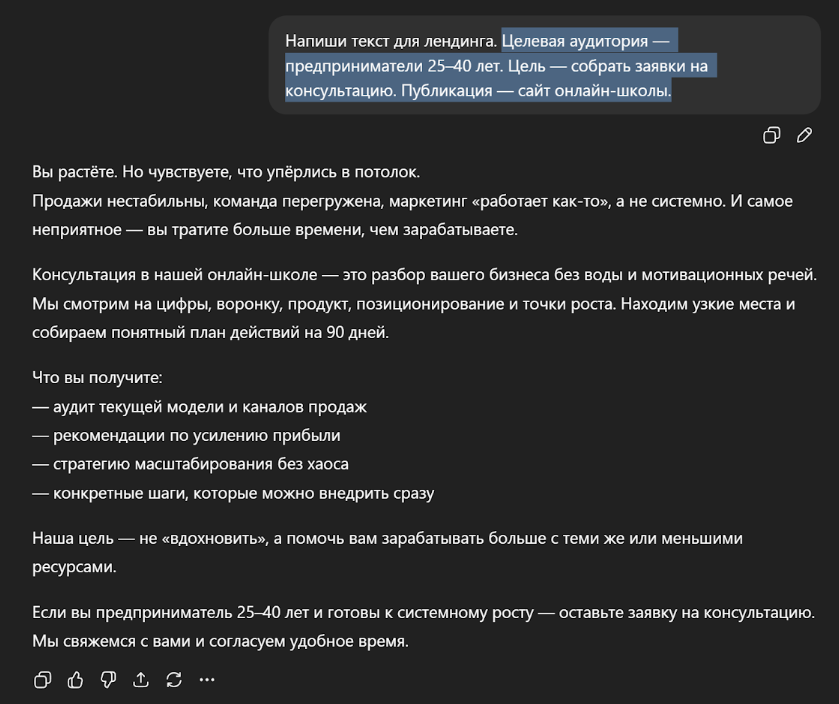The image size is (839, 704).
Task: Edit the user prompt with the pencil icon
Action: pyautogui.click(x=804, y=135)
